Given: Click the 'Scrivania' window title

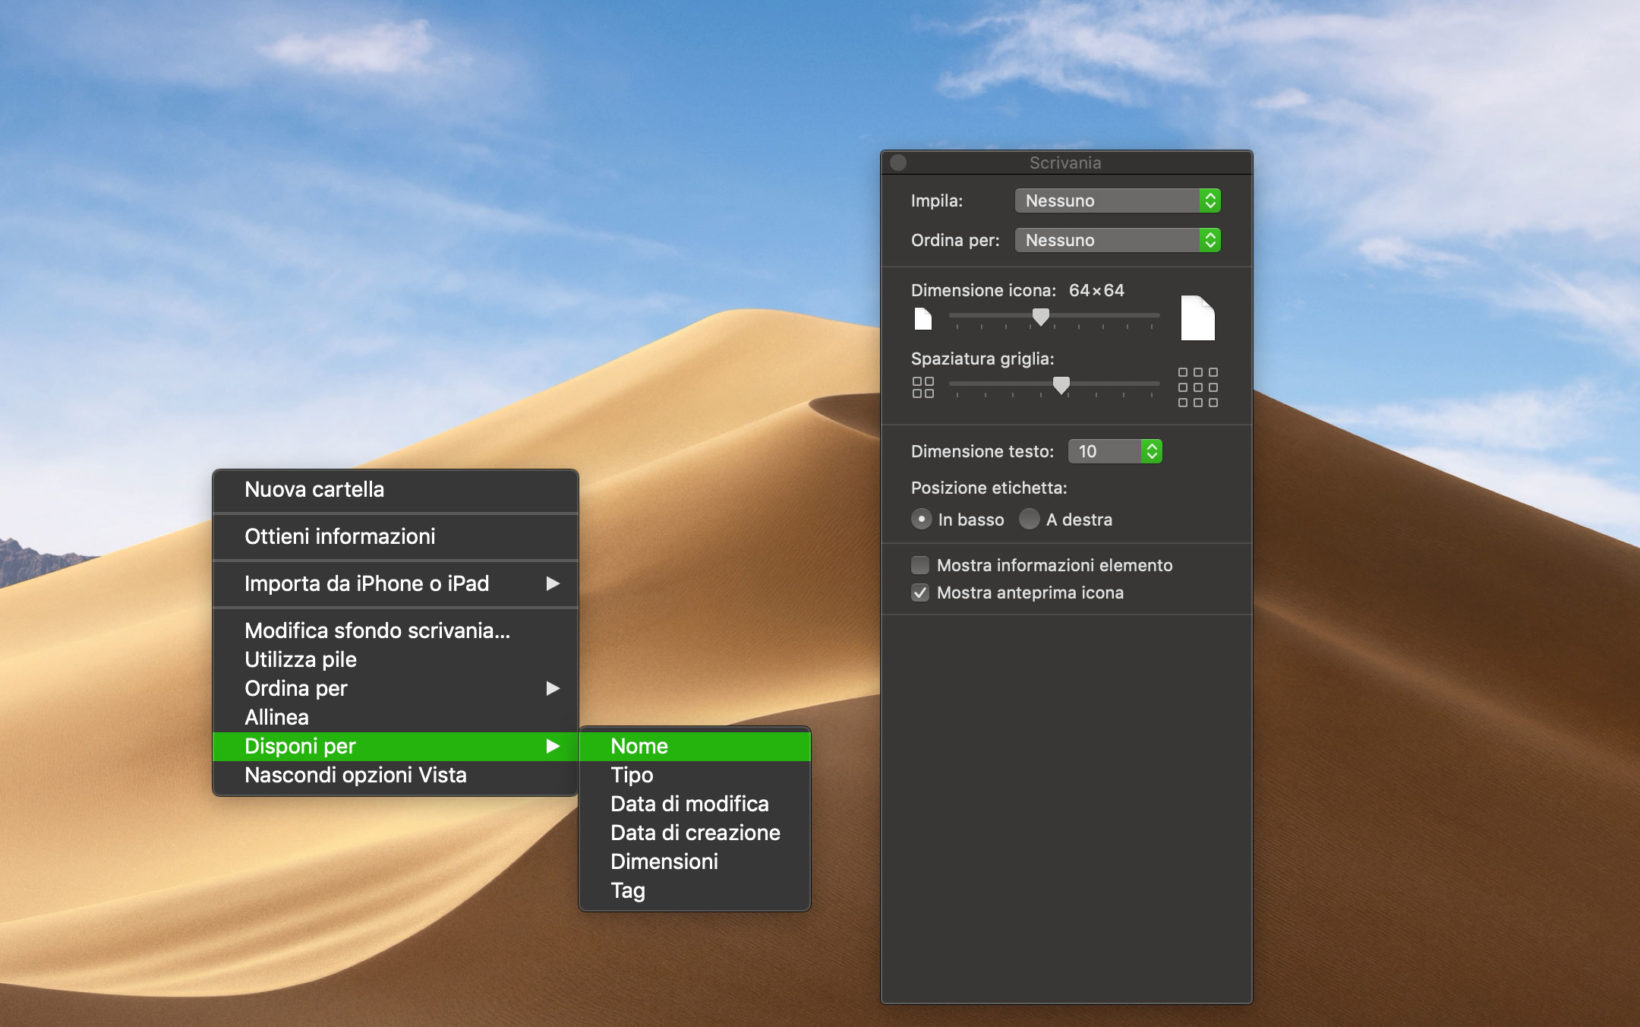Looking at the screenshot, I should (x=1065, y=163).
